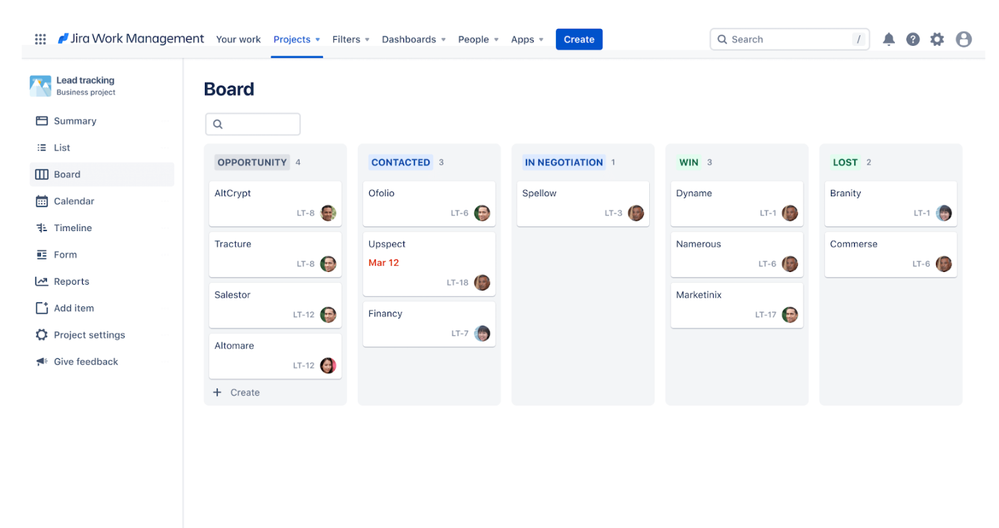The height and width of the screenshot is (528, 999).
Task: Click the Board sidebar icon
Action: tap(41, 175)
